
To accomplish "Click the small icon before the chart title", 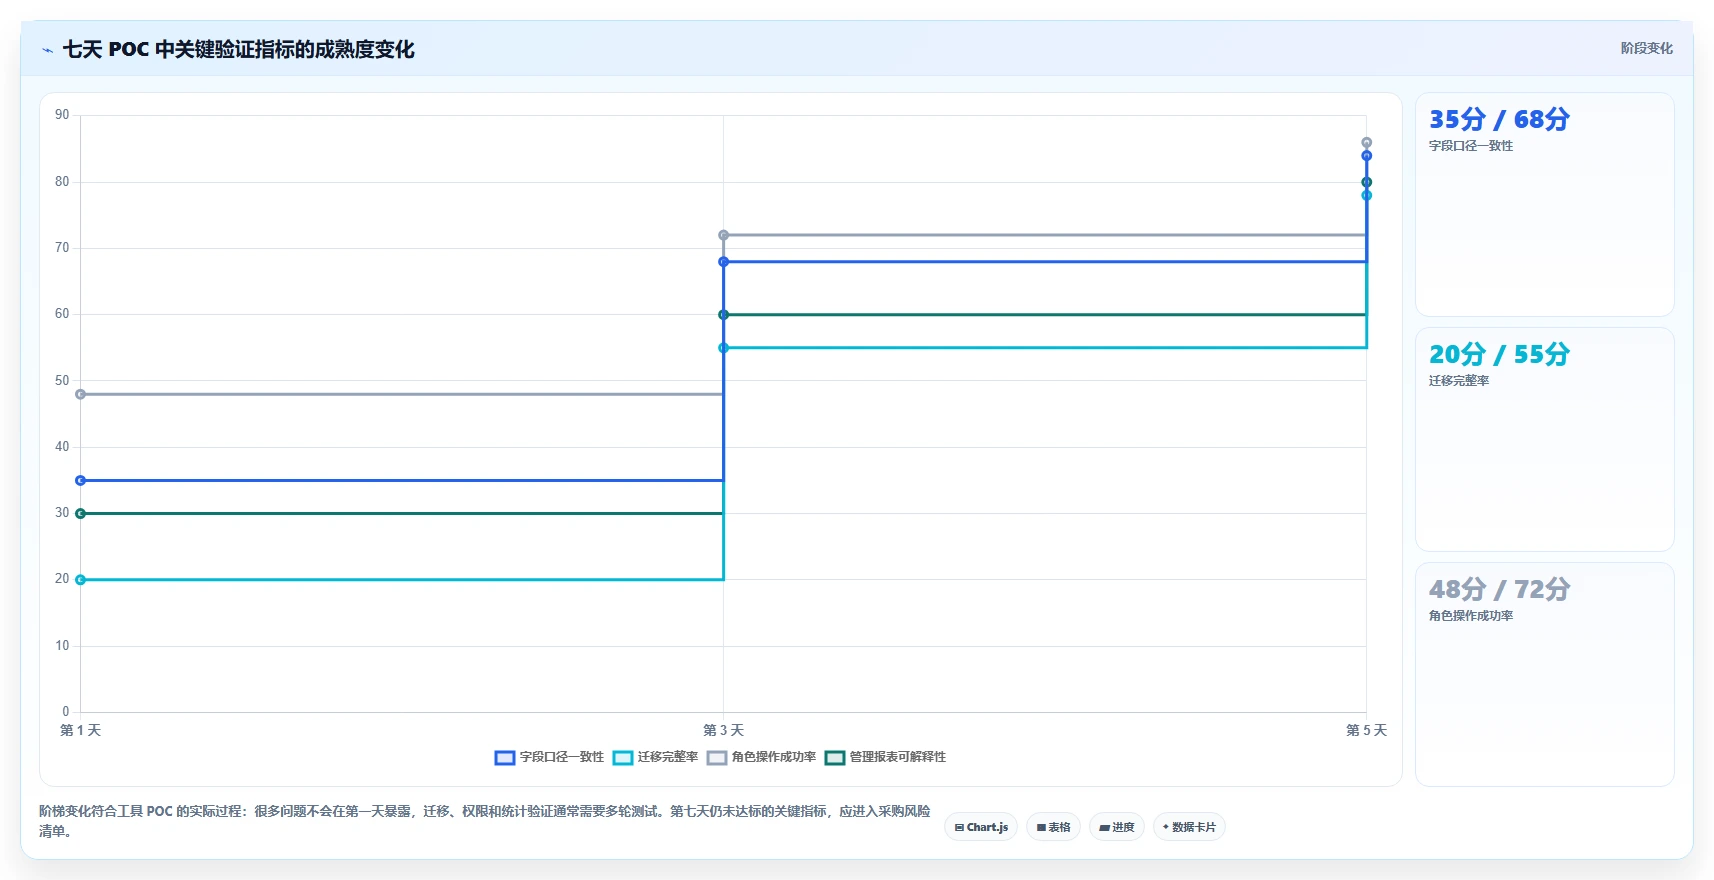I will [47, 50].
